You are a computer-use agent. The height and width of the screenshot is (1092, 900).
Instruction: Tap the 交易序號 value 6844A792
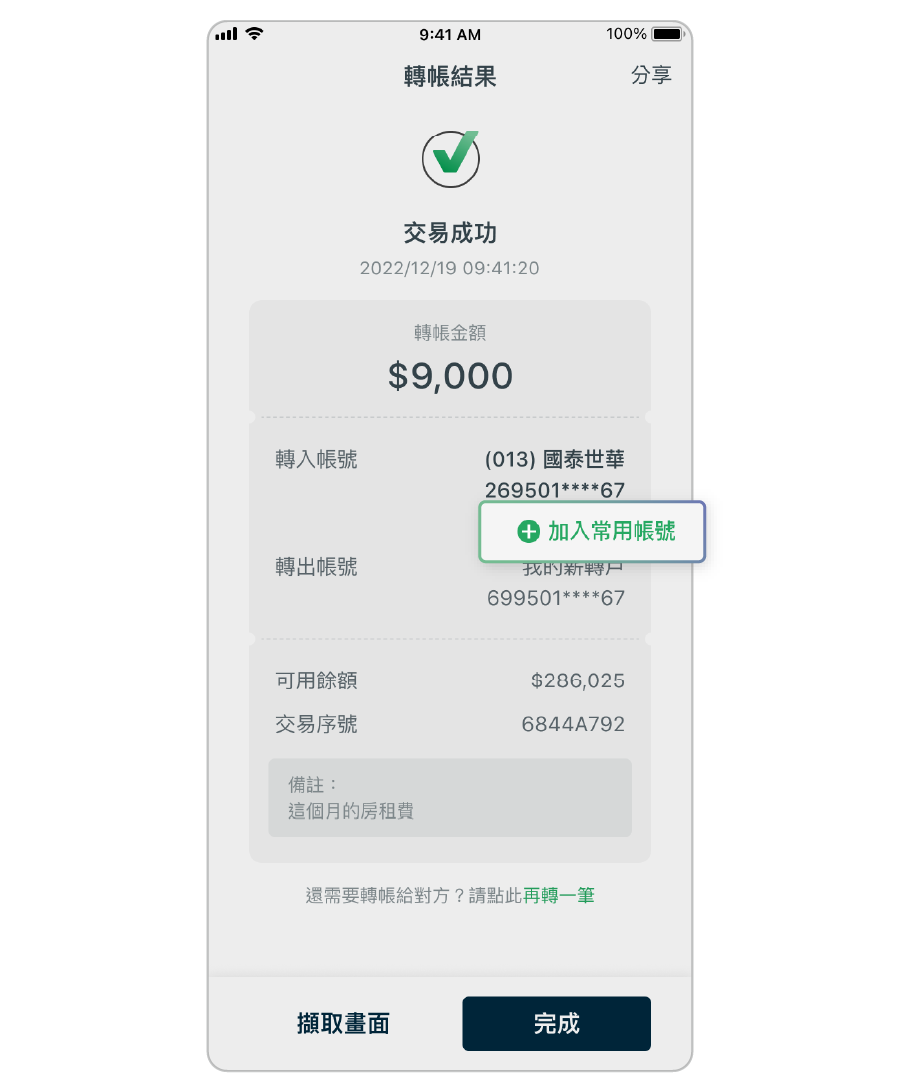pos(573,724)
